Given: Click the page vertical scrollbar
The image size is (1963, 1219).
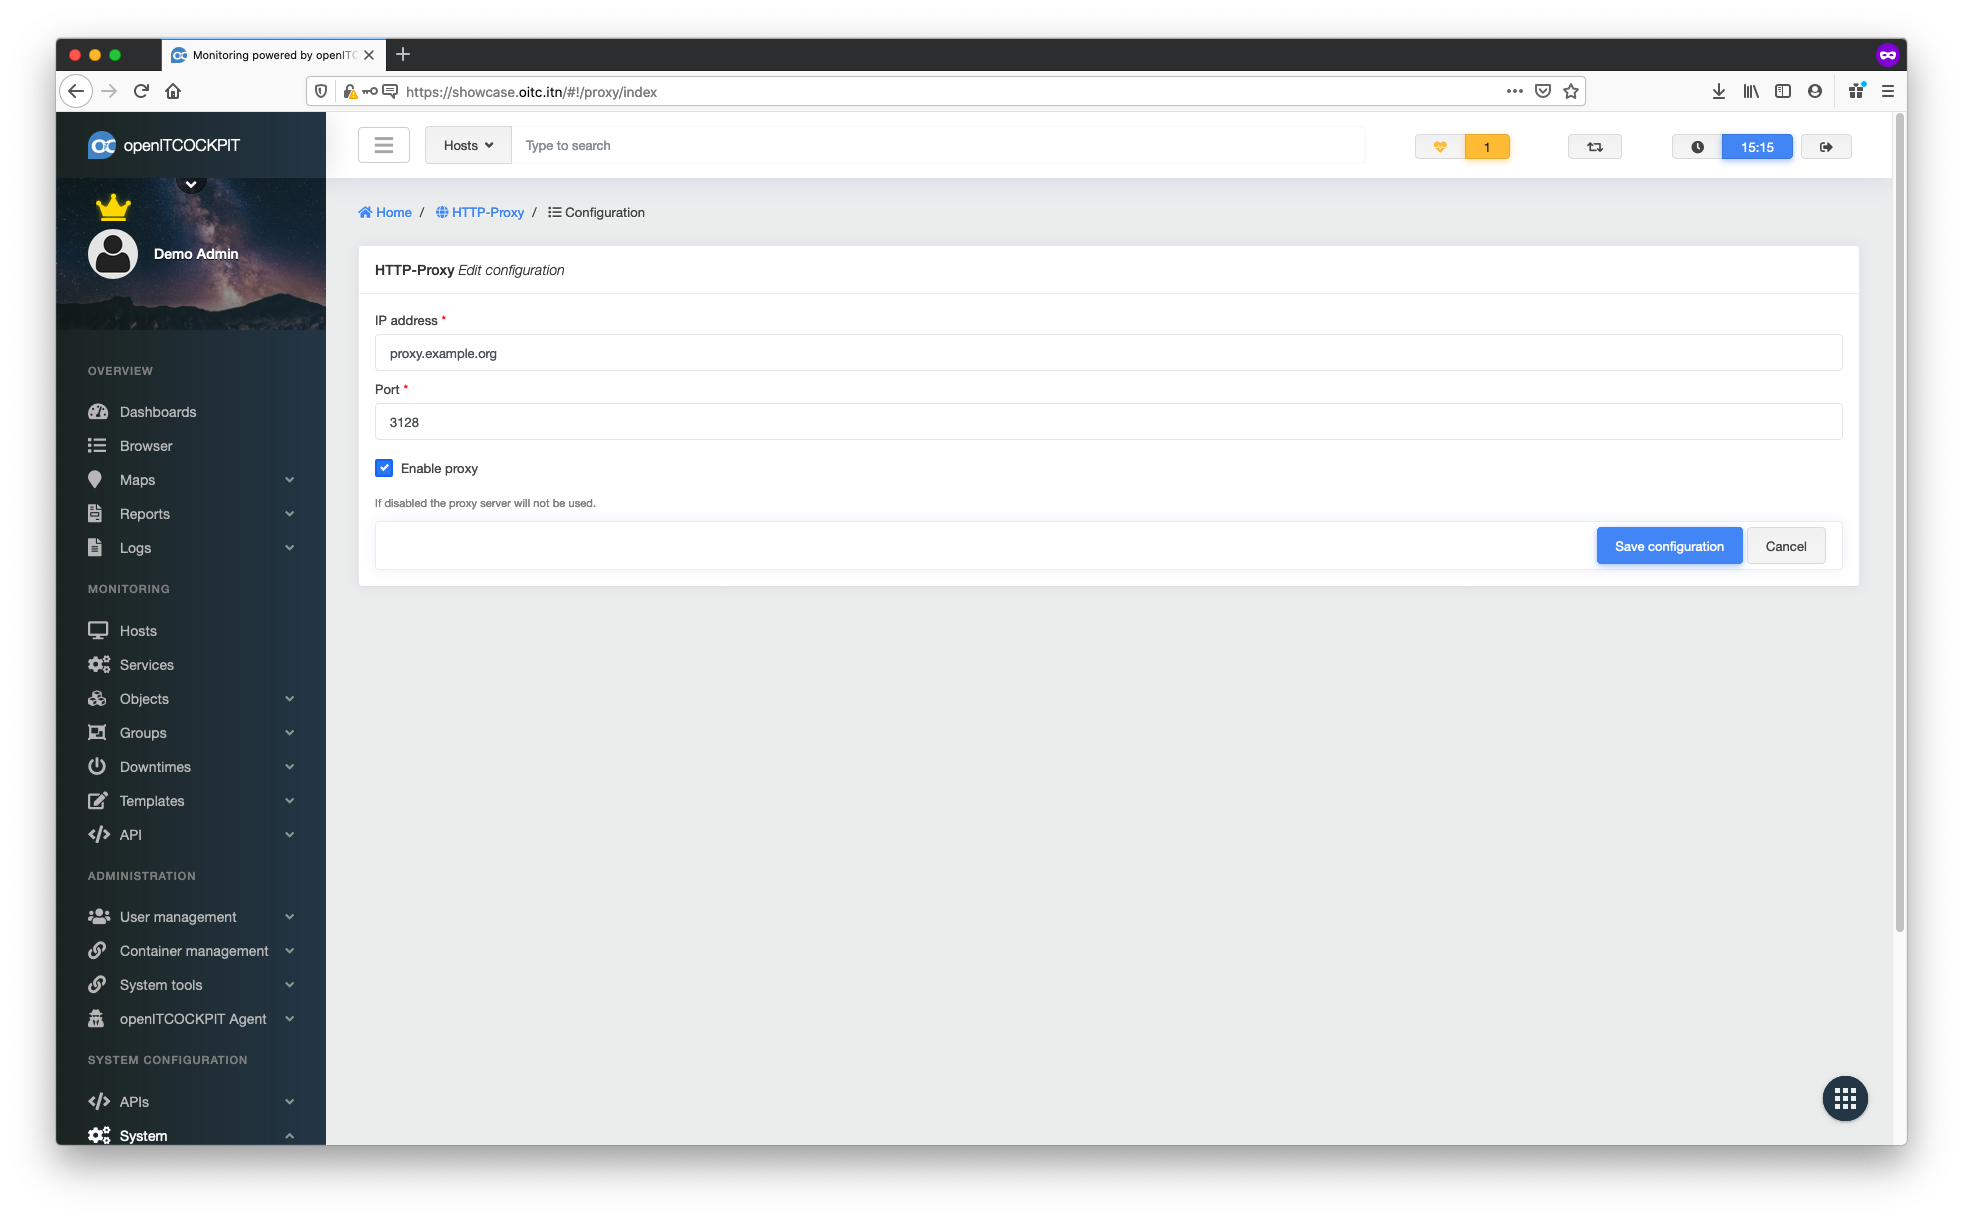Looking at the screenshot, I should pos(1899,522).
